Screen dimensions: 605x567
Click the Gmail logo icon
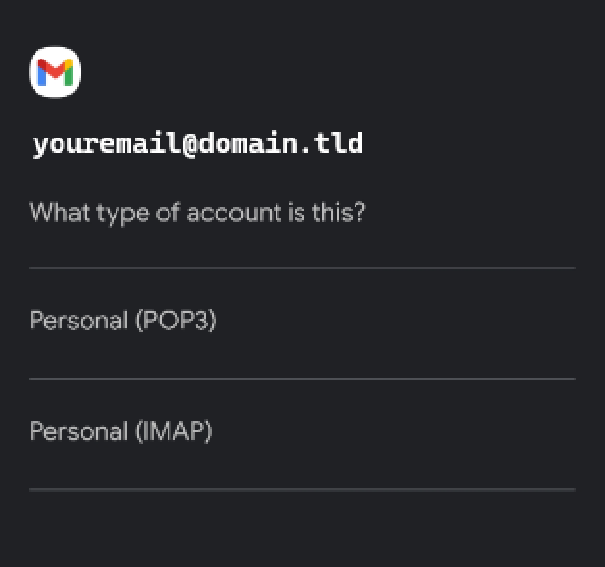55,73
